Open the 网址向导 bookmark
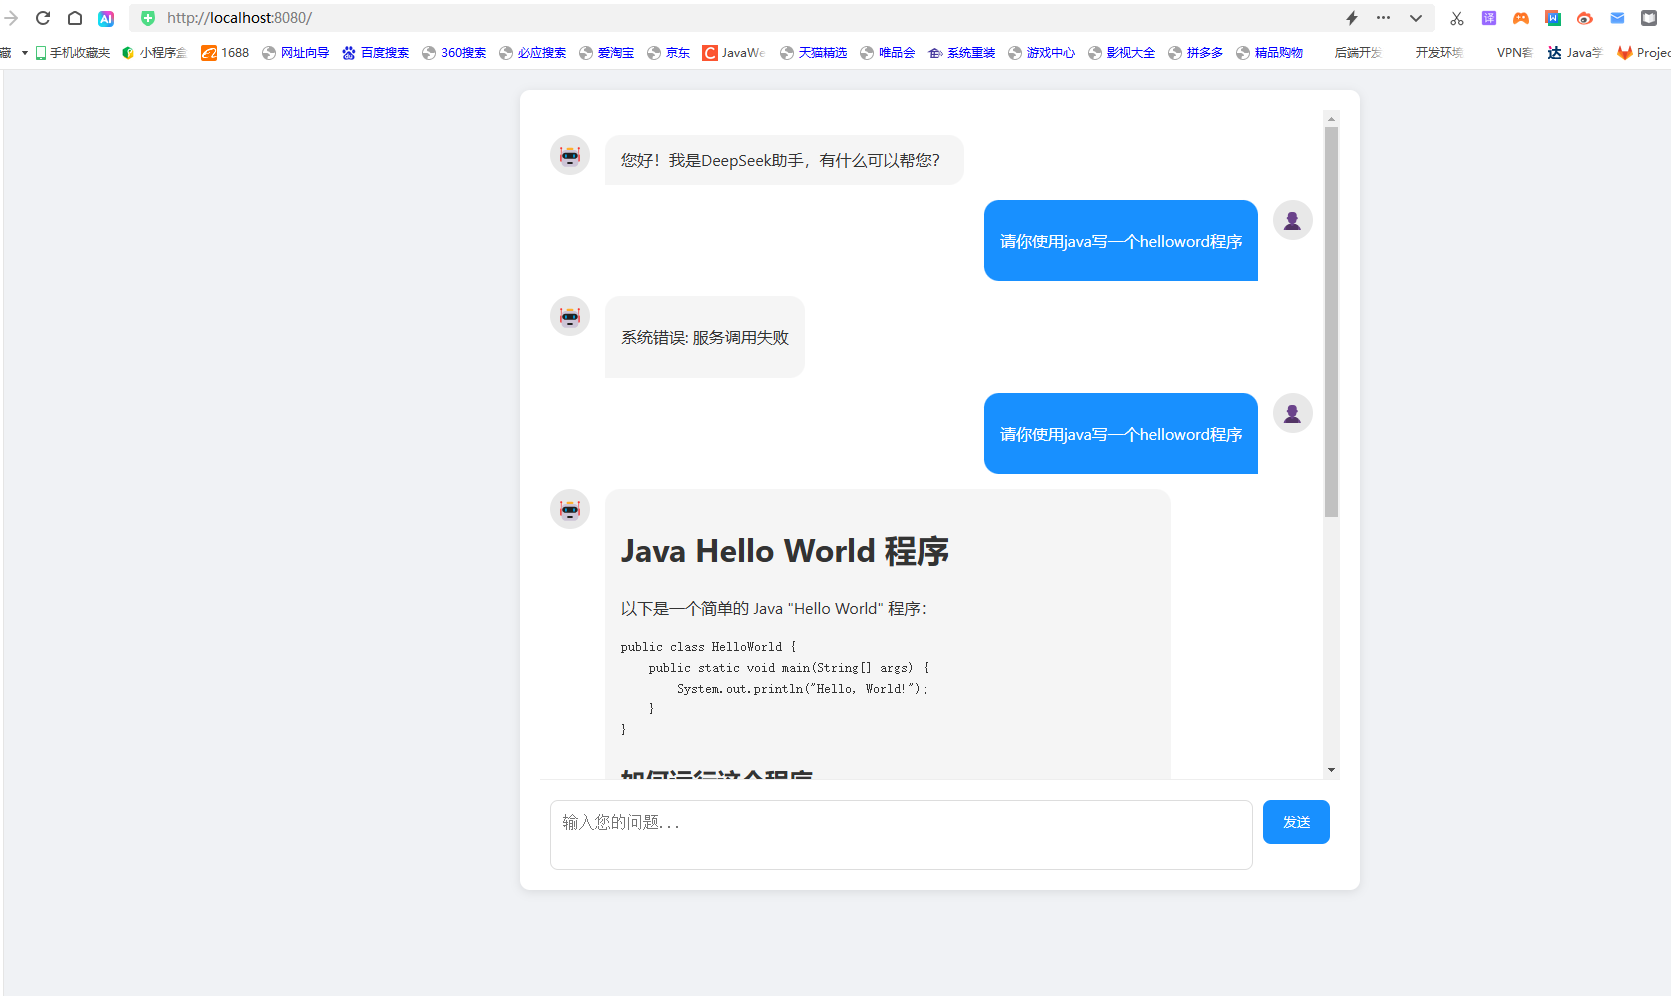Image resolution: width=1671 pixels, height=996 pixels. click(x=296, y=53)
